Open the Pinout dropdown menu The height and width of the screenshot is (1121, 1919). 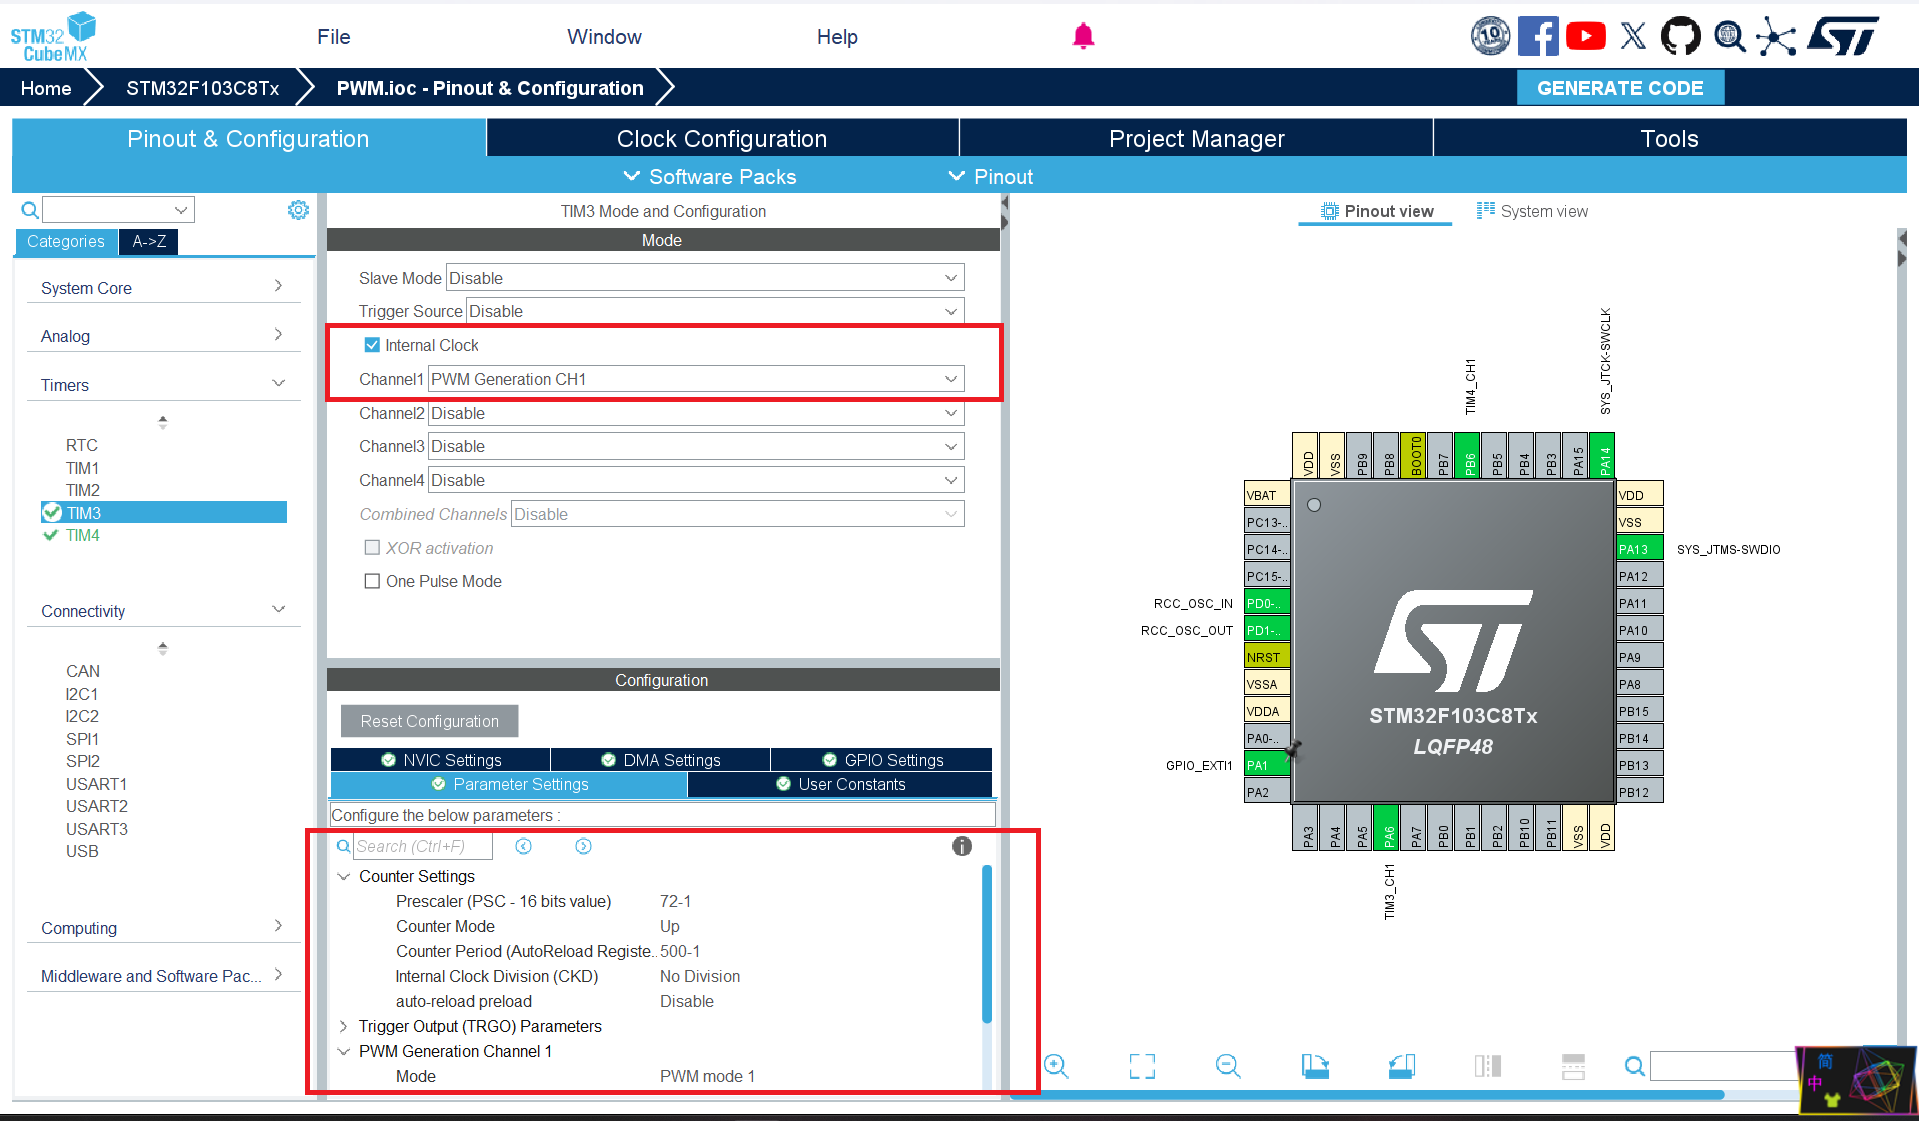pos(990,177)
